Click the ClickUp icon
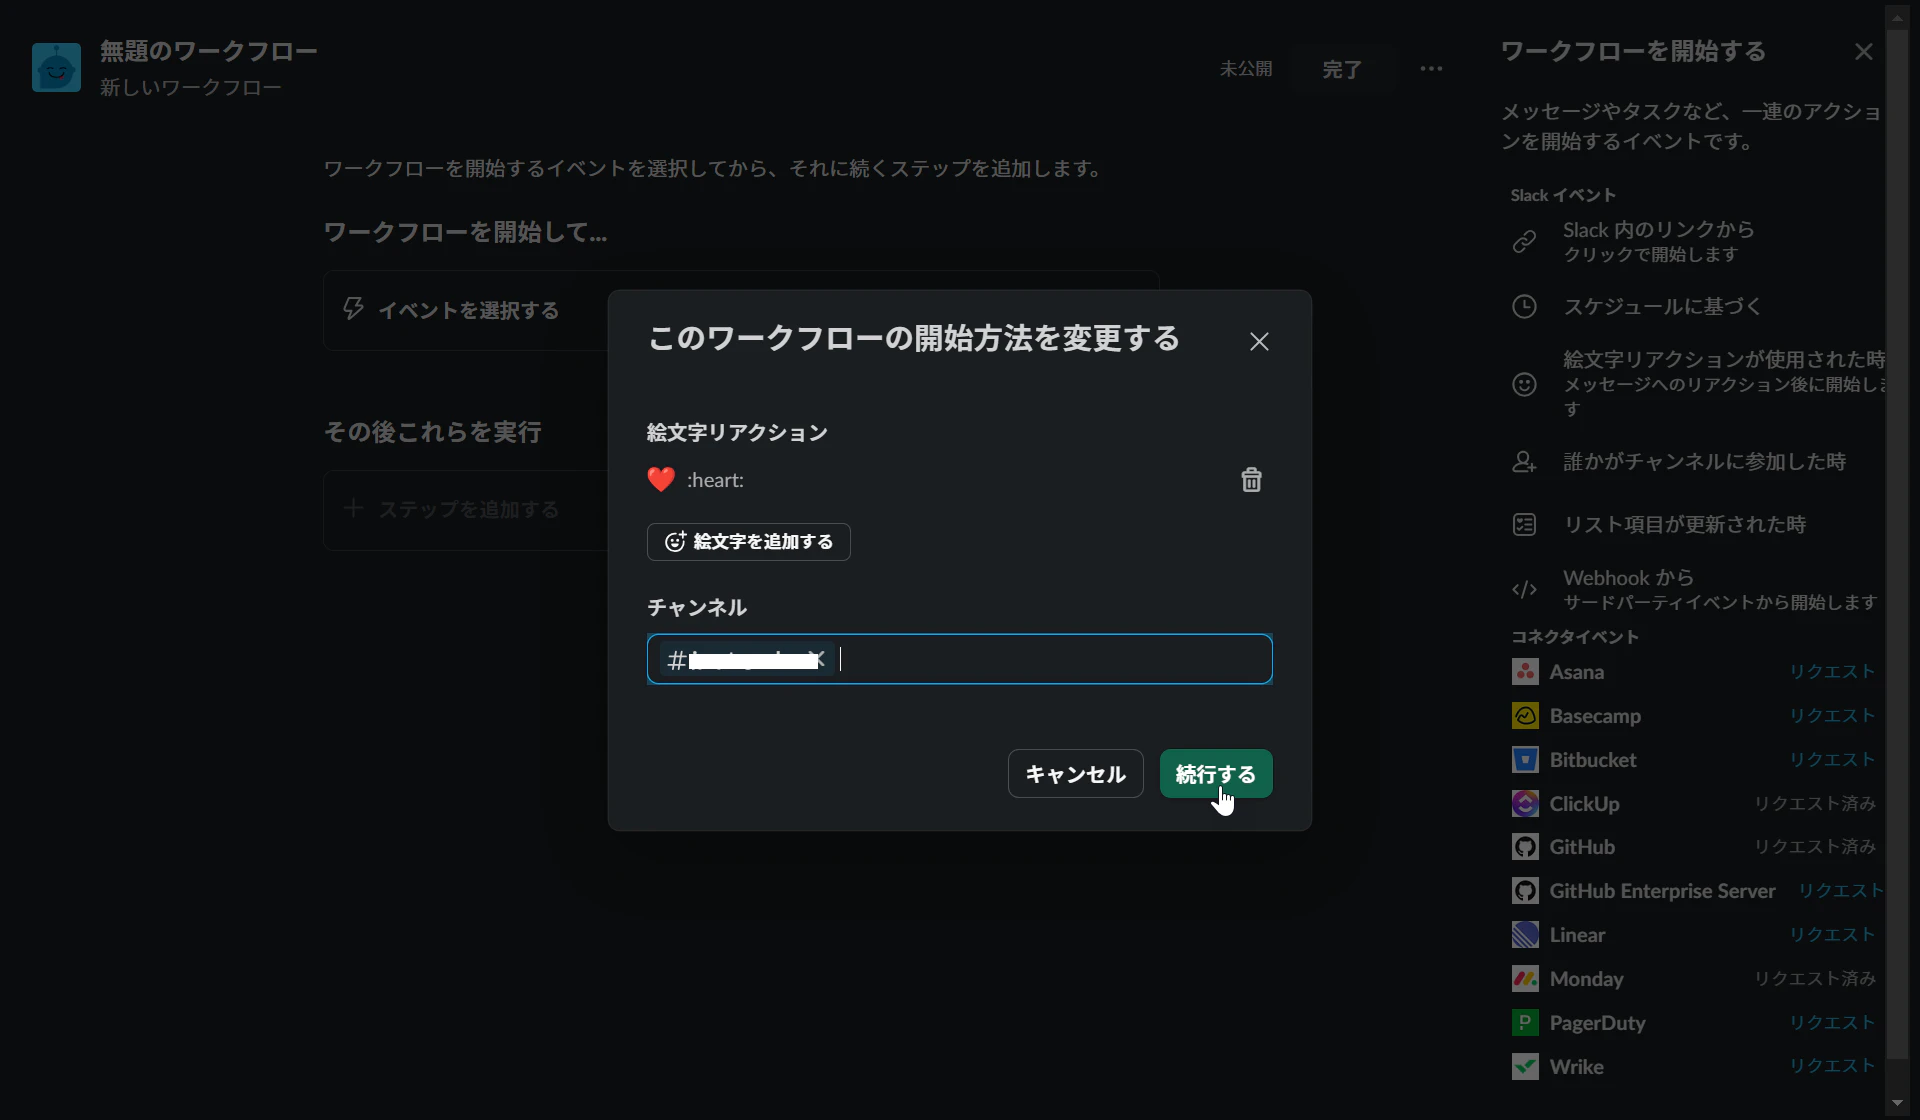This screenshot has width=1920, height=1120. click(1525, 804)
